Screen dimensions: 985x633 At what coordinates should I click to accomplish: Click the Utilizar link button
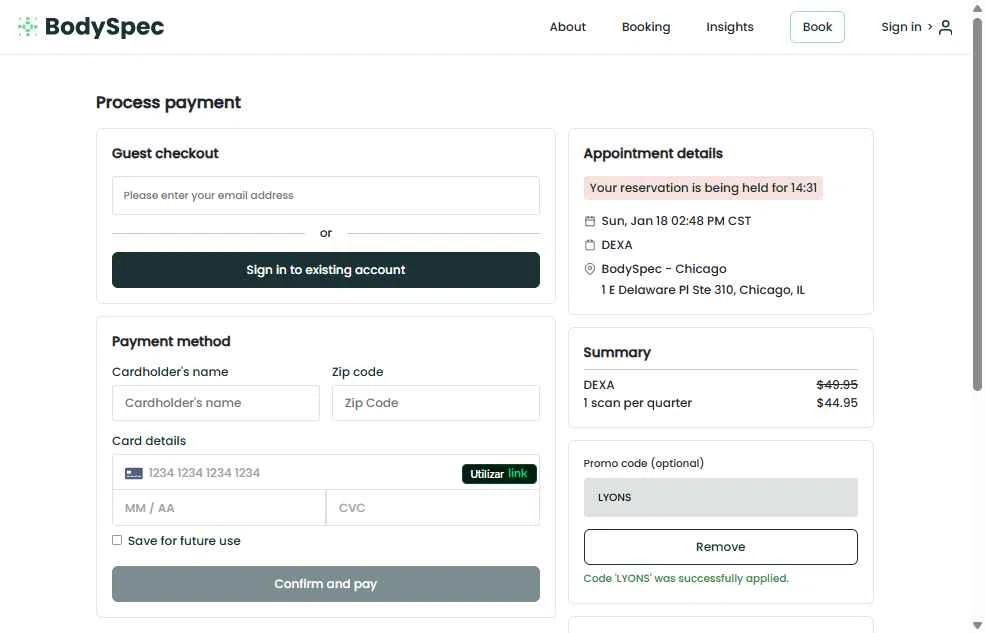click(x=499, y=473)
